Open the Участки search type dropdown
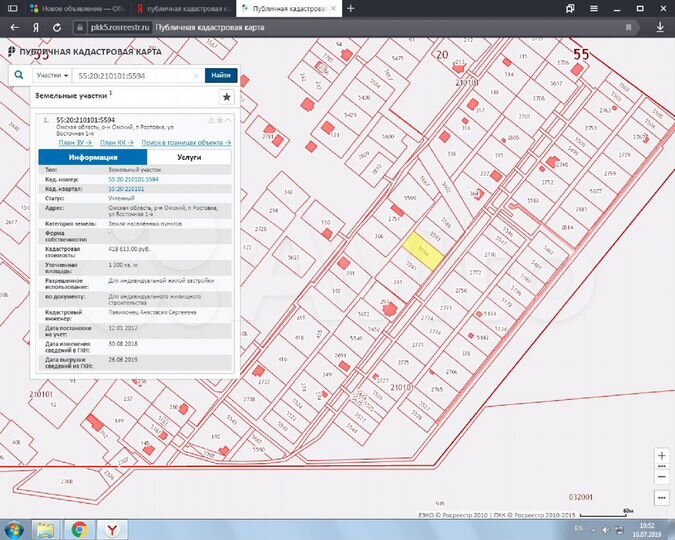 click(x=52, y=75)
